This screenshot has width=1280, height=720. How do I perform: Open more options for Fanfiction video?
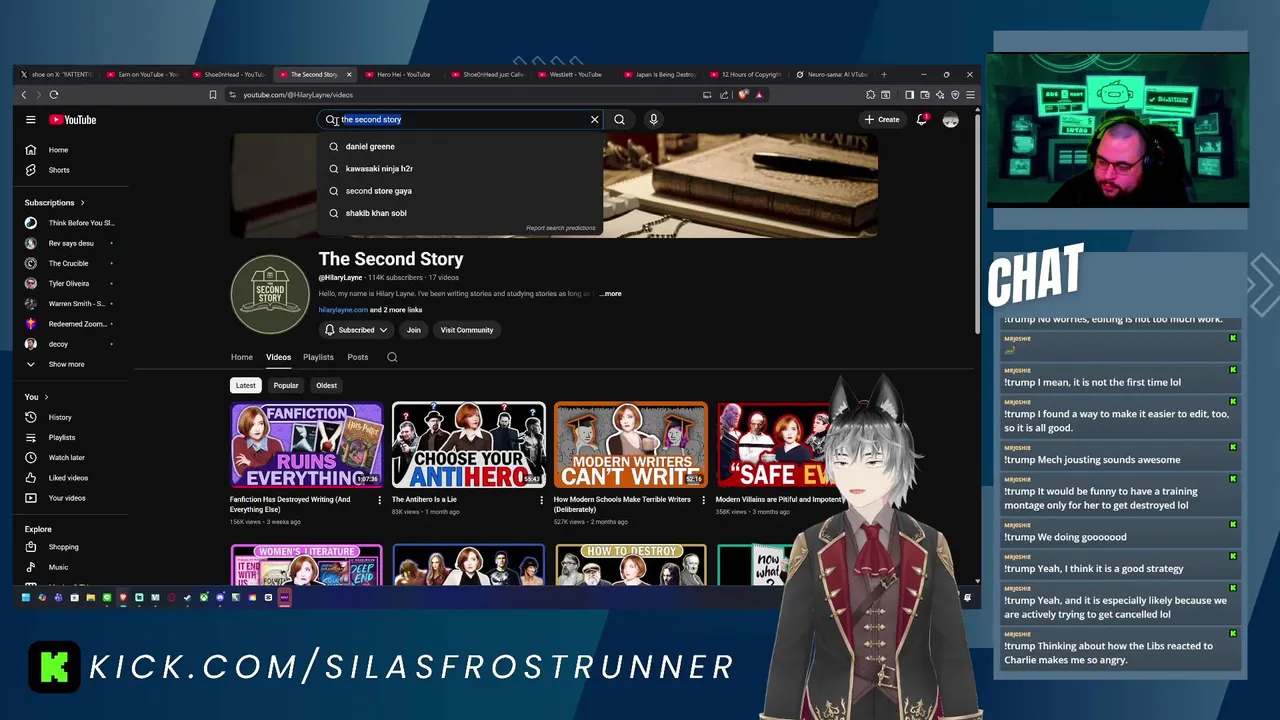tap(379, 500)
